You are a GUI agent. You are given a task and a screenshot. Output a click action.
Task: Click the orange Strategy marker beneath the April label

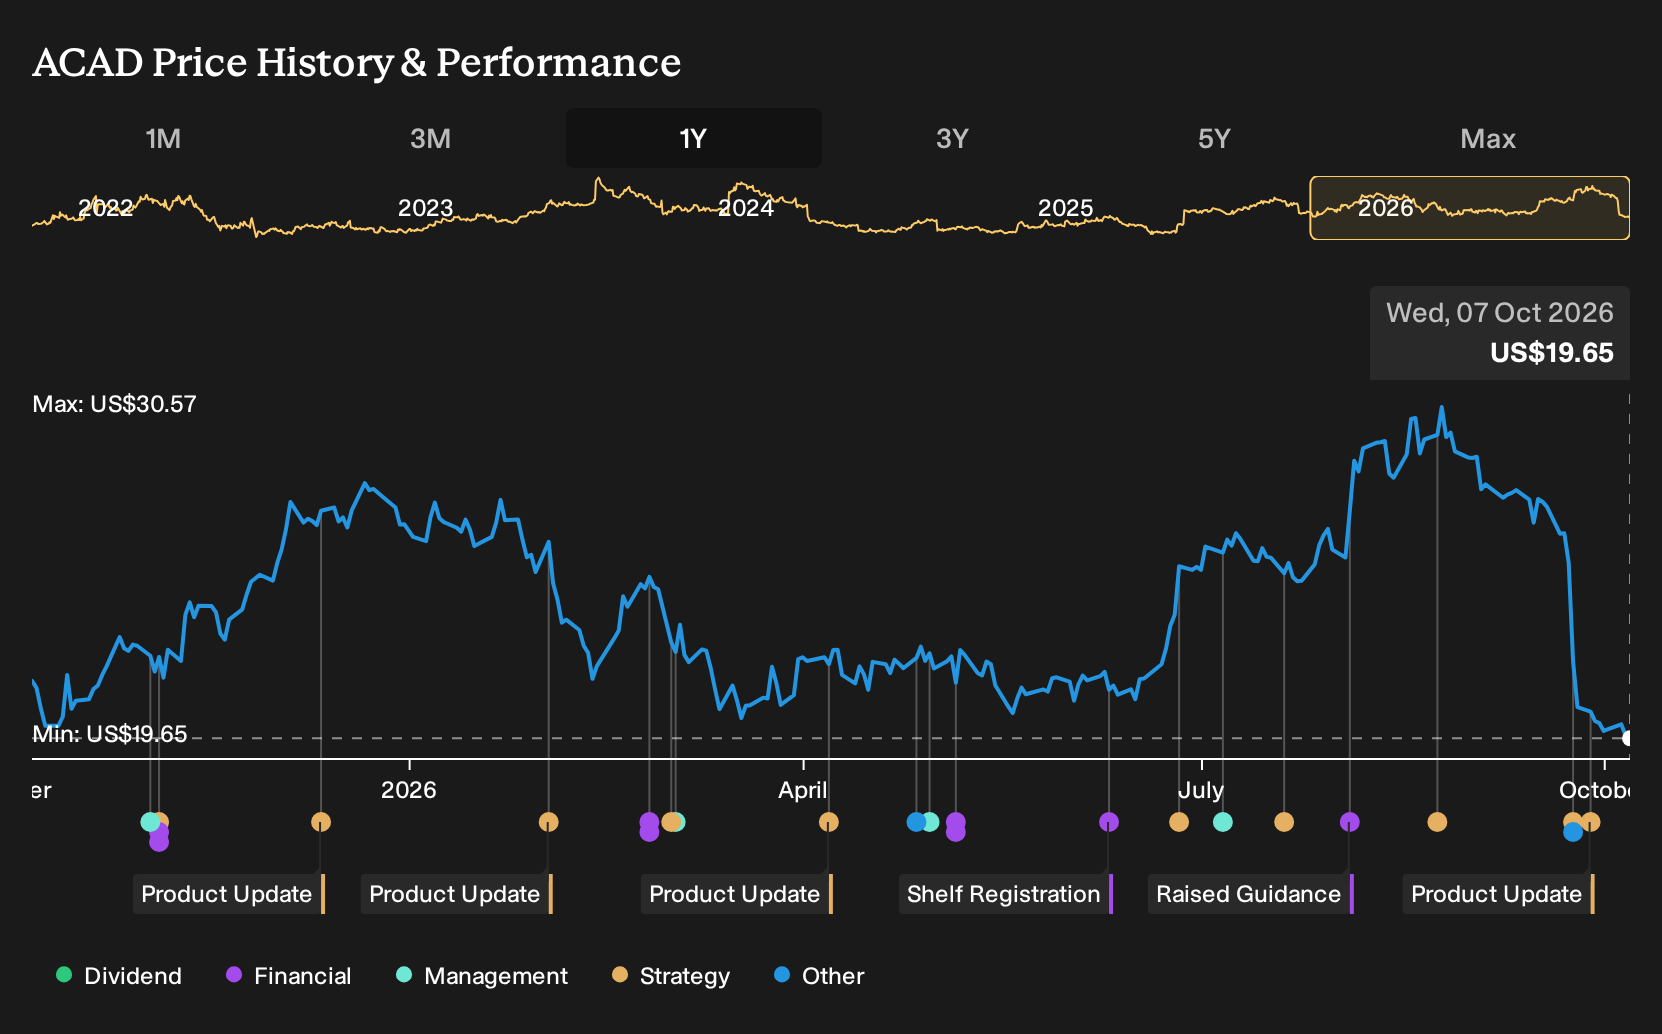point(828,822)
